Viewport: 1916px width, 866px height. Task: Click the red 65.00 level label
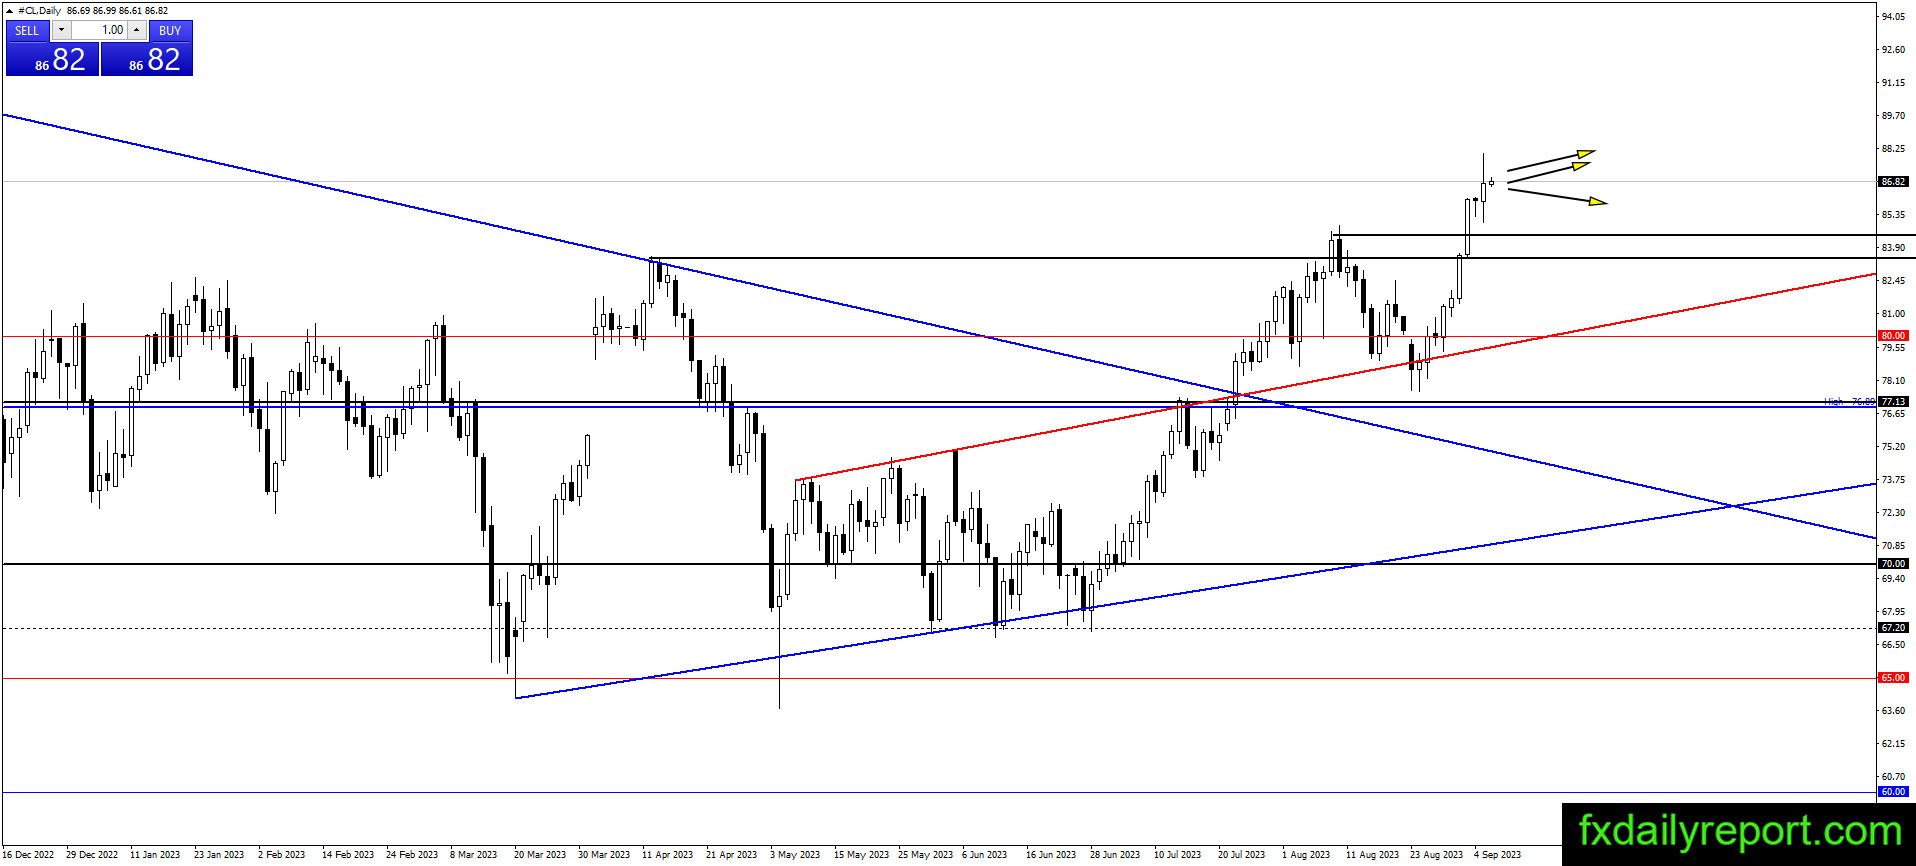pos(1893,678)
